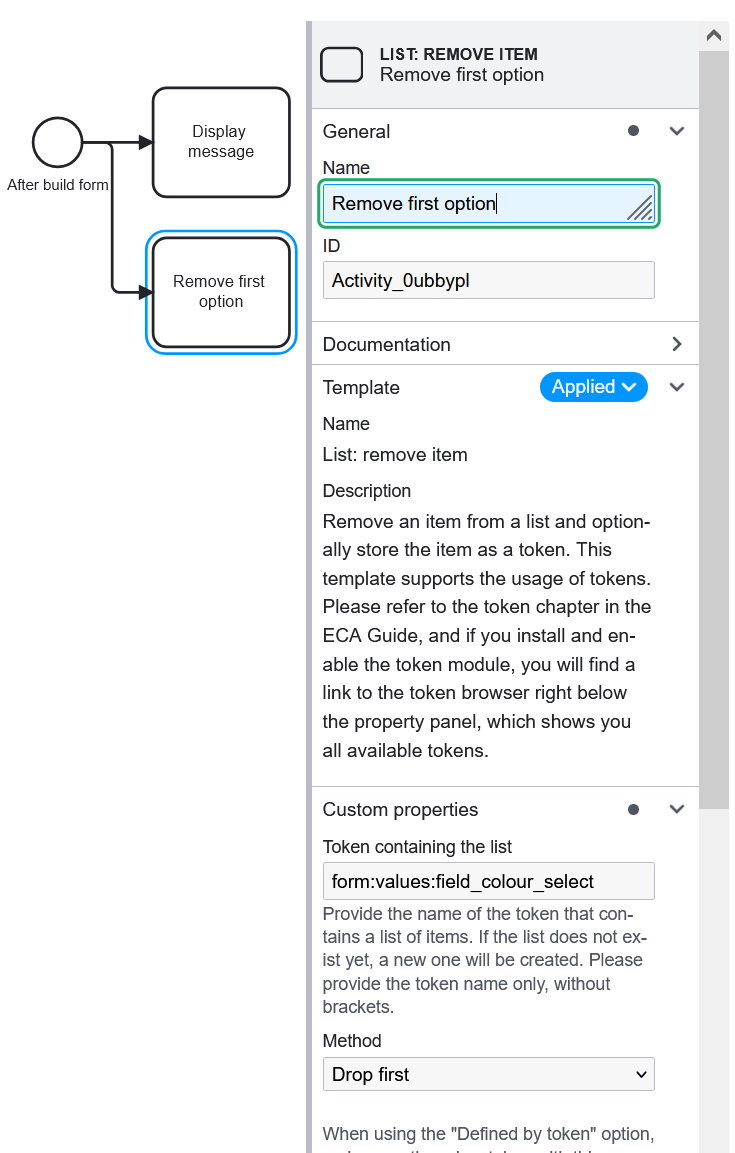Click the edited indicator dot beside Custom properties
This screenshot has width=735, height=1153.
click(633, 809)
